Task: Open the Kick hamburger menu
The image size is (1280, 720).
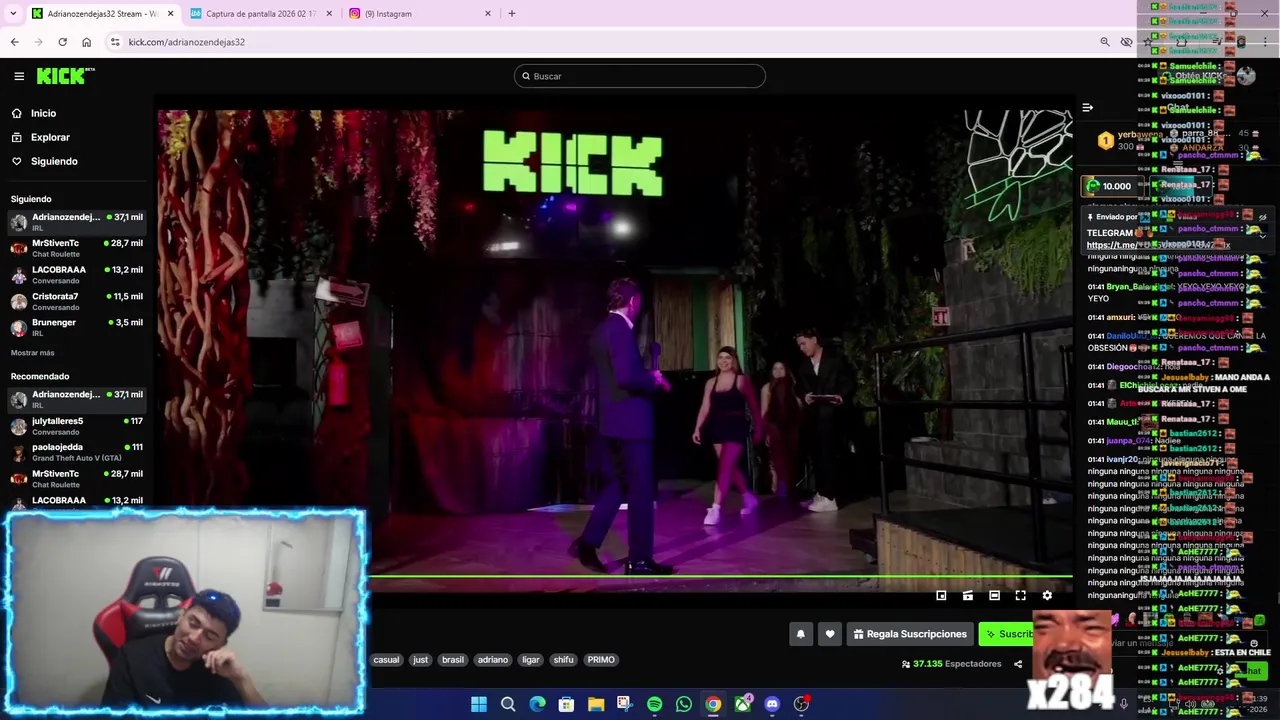Action: click(19, 76)
